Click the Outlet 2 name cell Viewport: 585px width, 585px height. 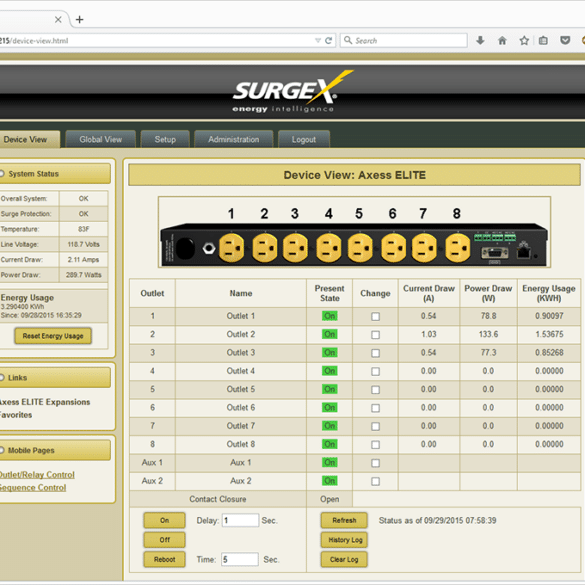[241, 334]
